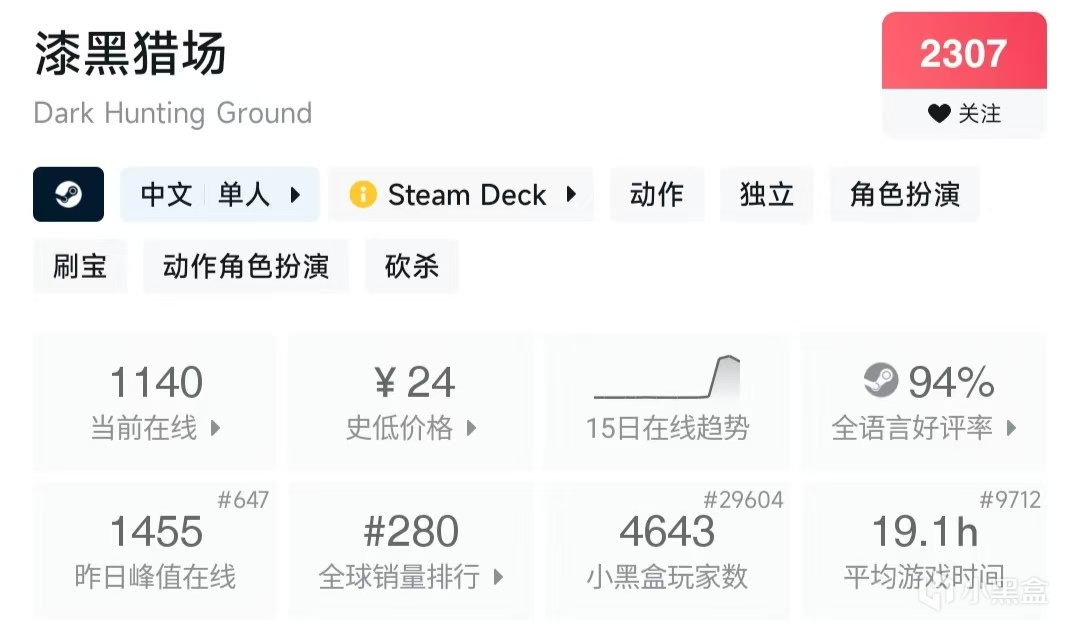Toggle the 关注 follow button
The height and width of the screenshot is (627, 1080).
tap(964, 113)
